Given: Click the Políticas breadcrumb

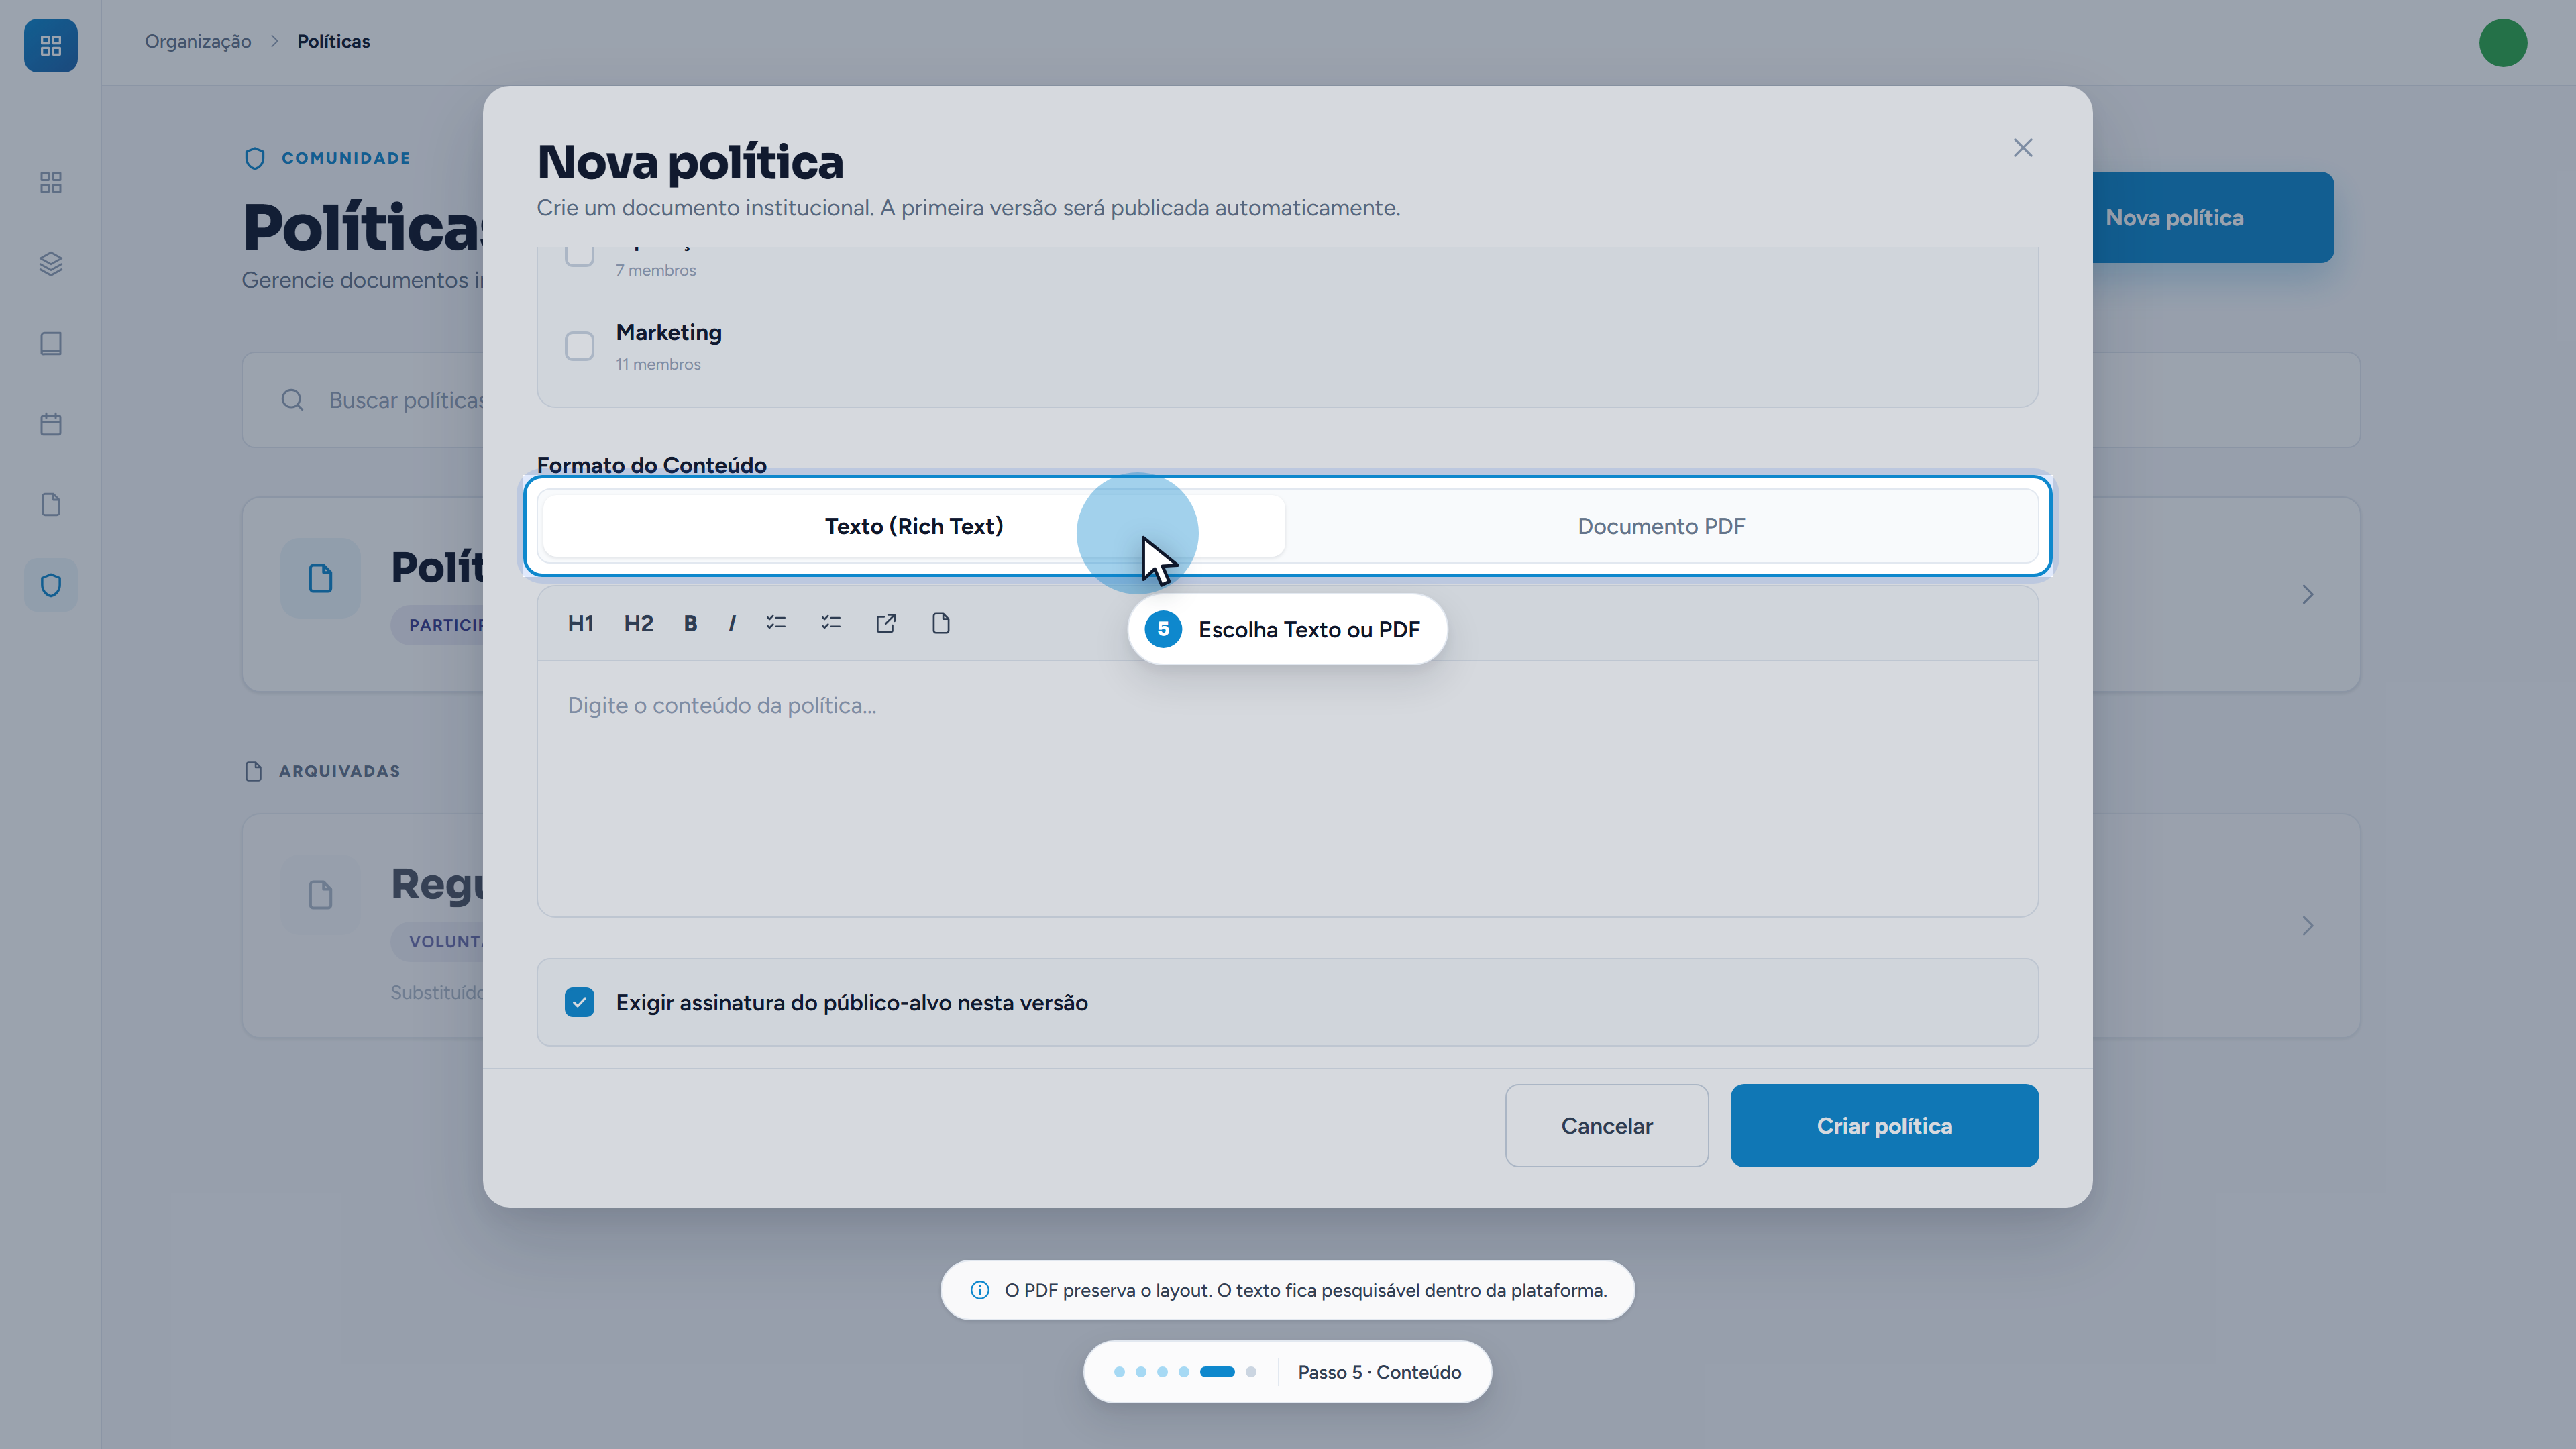Looking at the screenshot, I should (x=333, y=41).
